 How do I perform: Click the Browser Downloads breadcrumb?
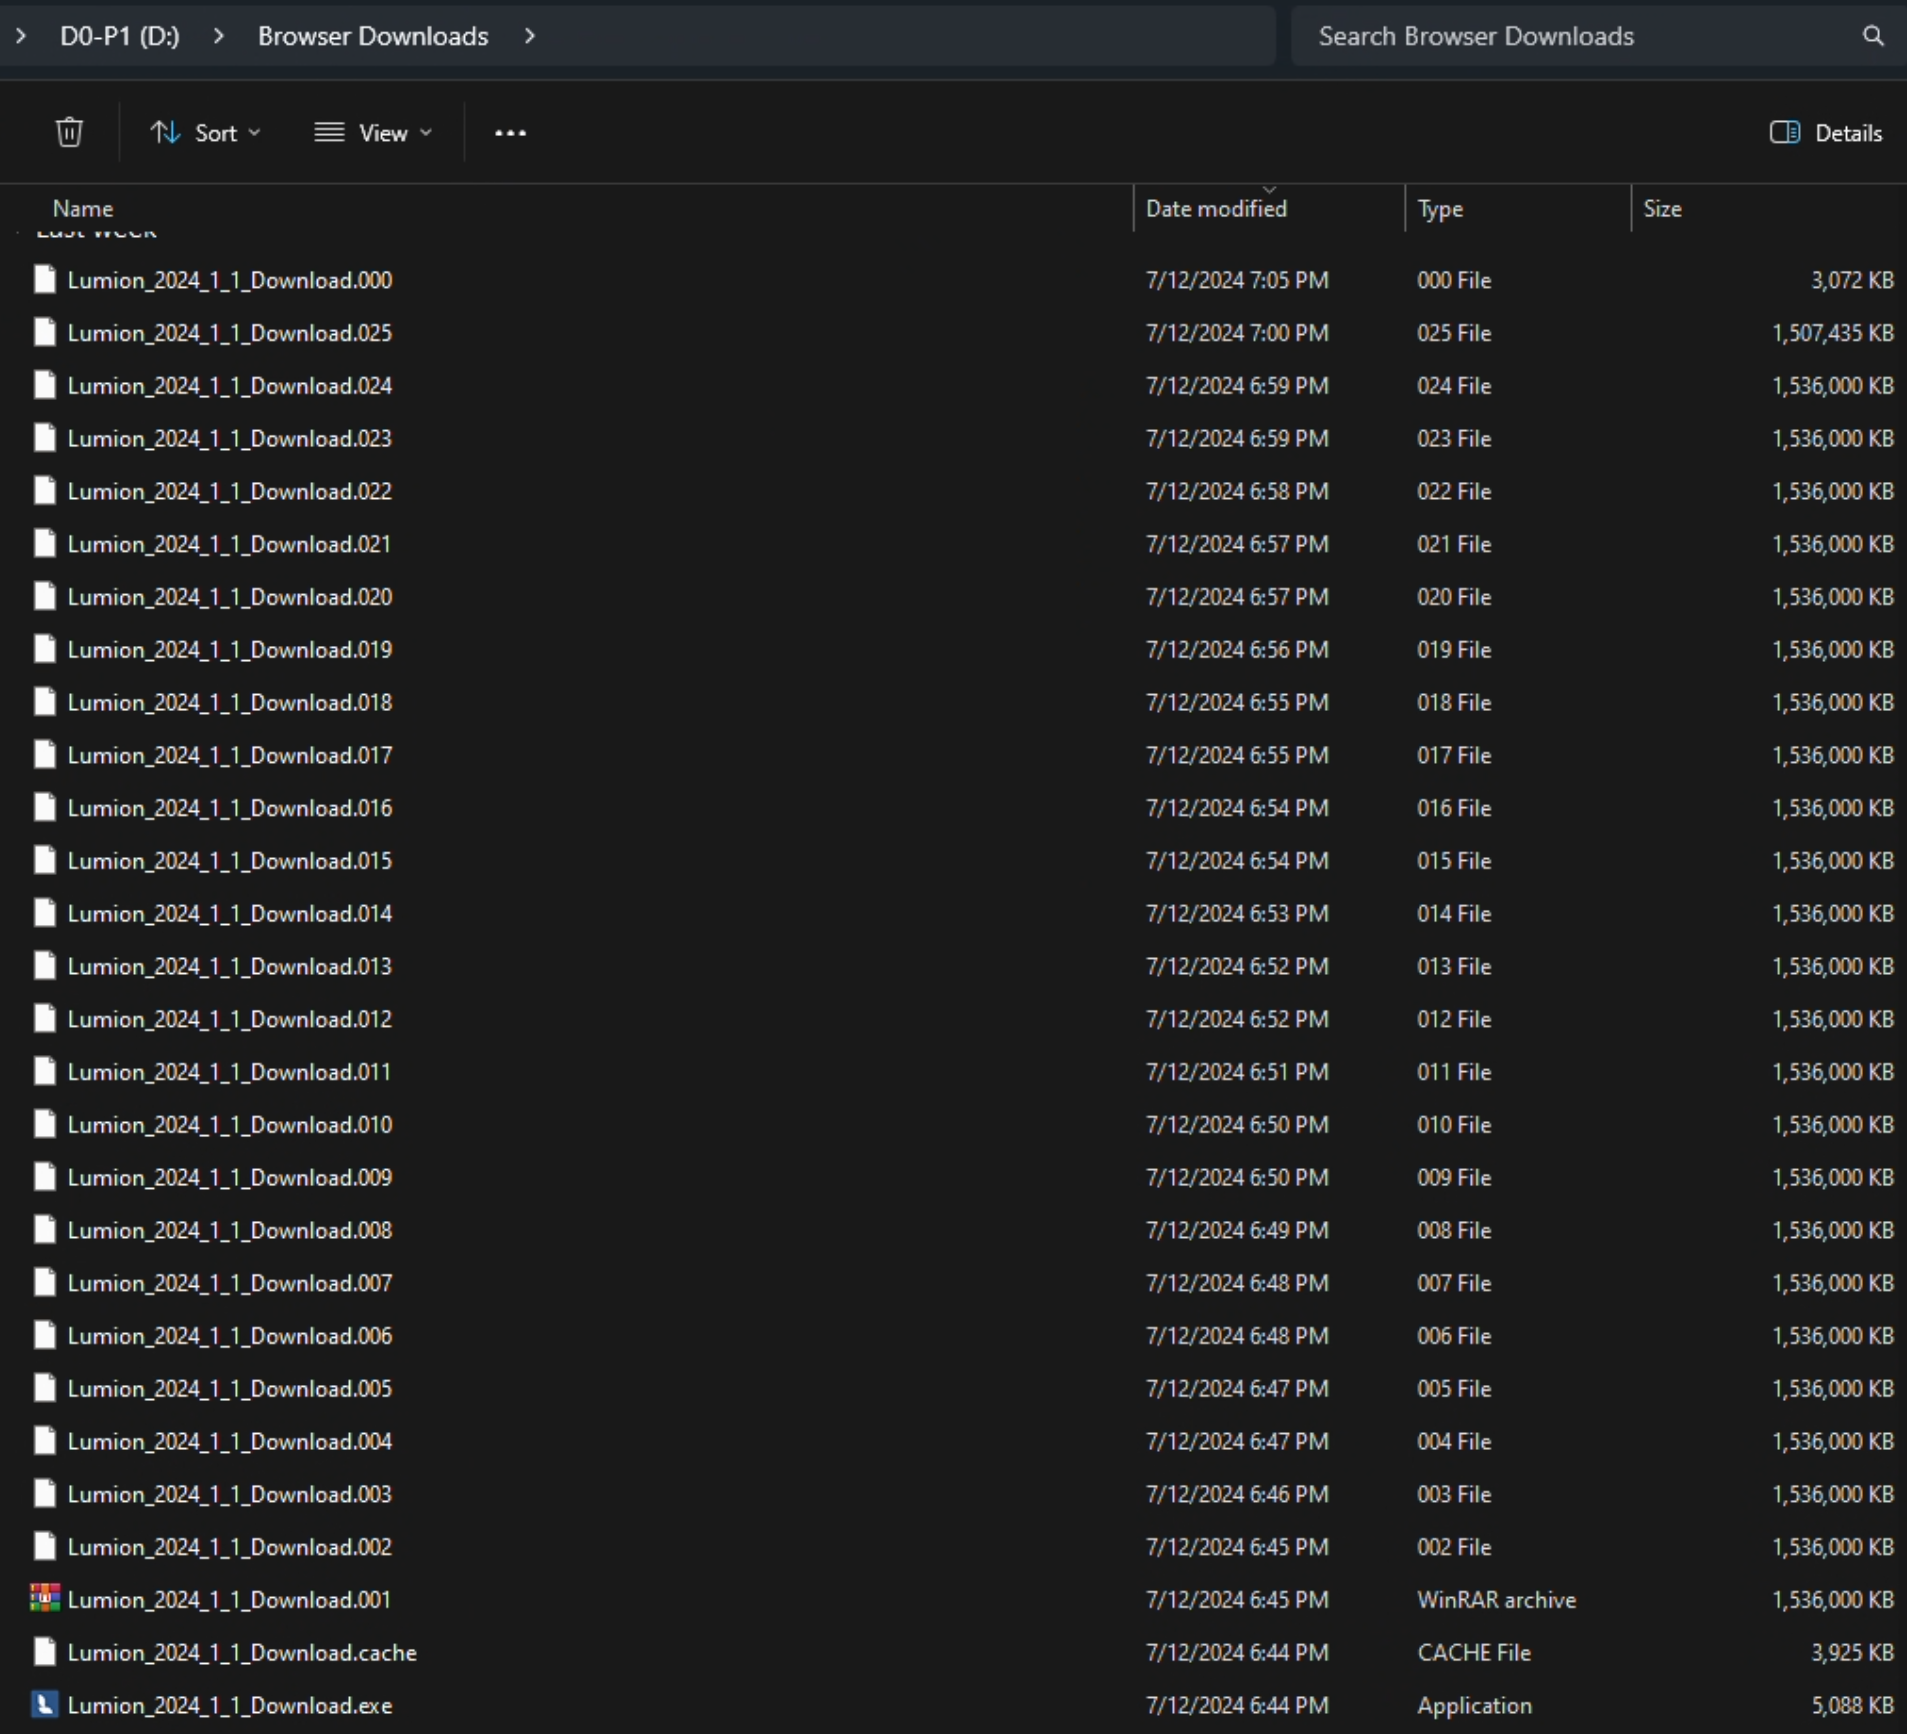(372, 36)
